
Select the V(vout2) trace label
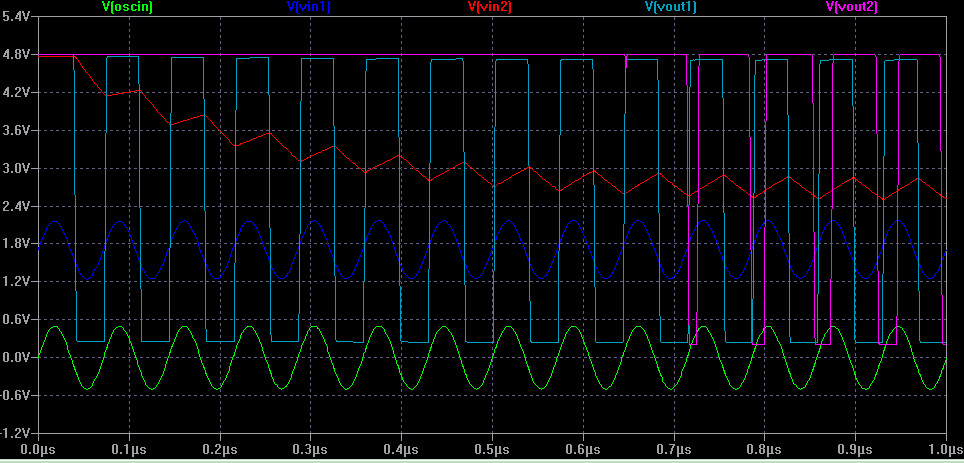[851, 7]
